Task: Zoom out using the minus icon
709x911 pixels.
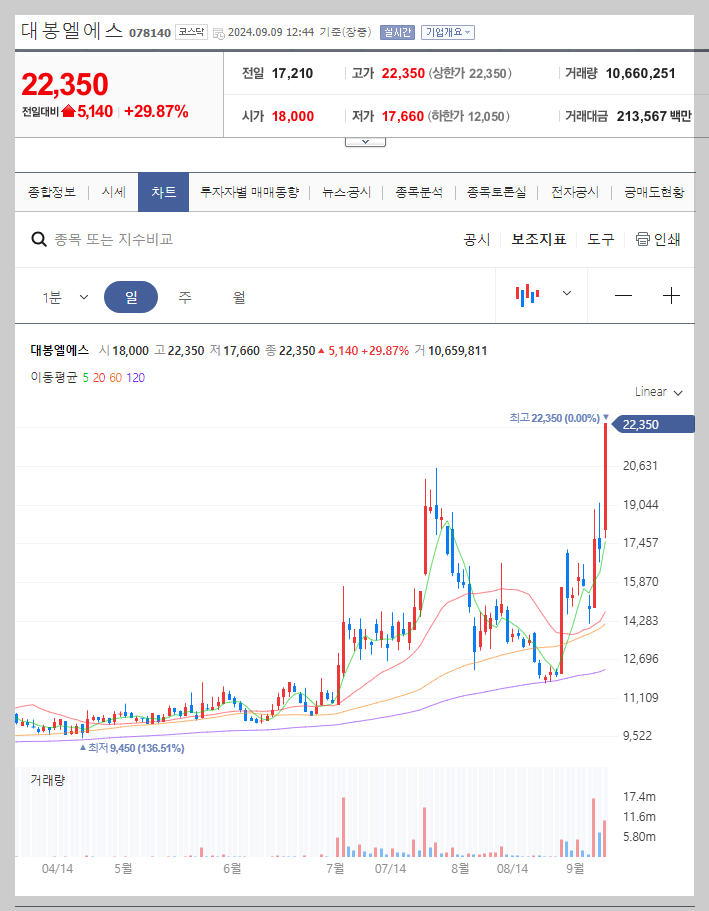Action: click(x=623, y=294)
